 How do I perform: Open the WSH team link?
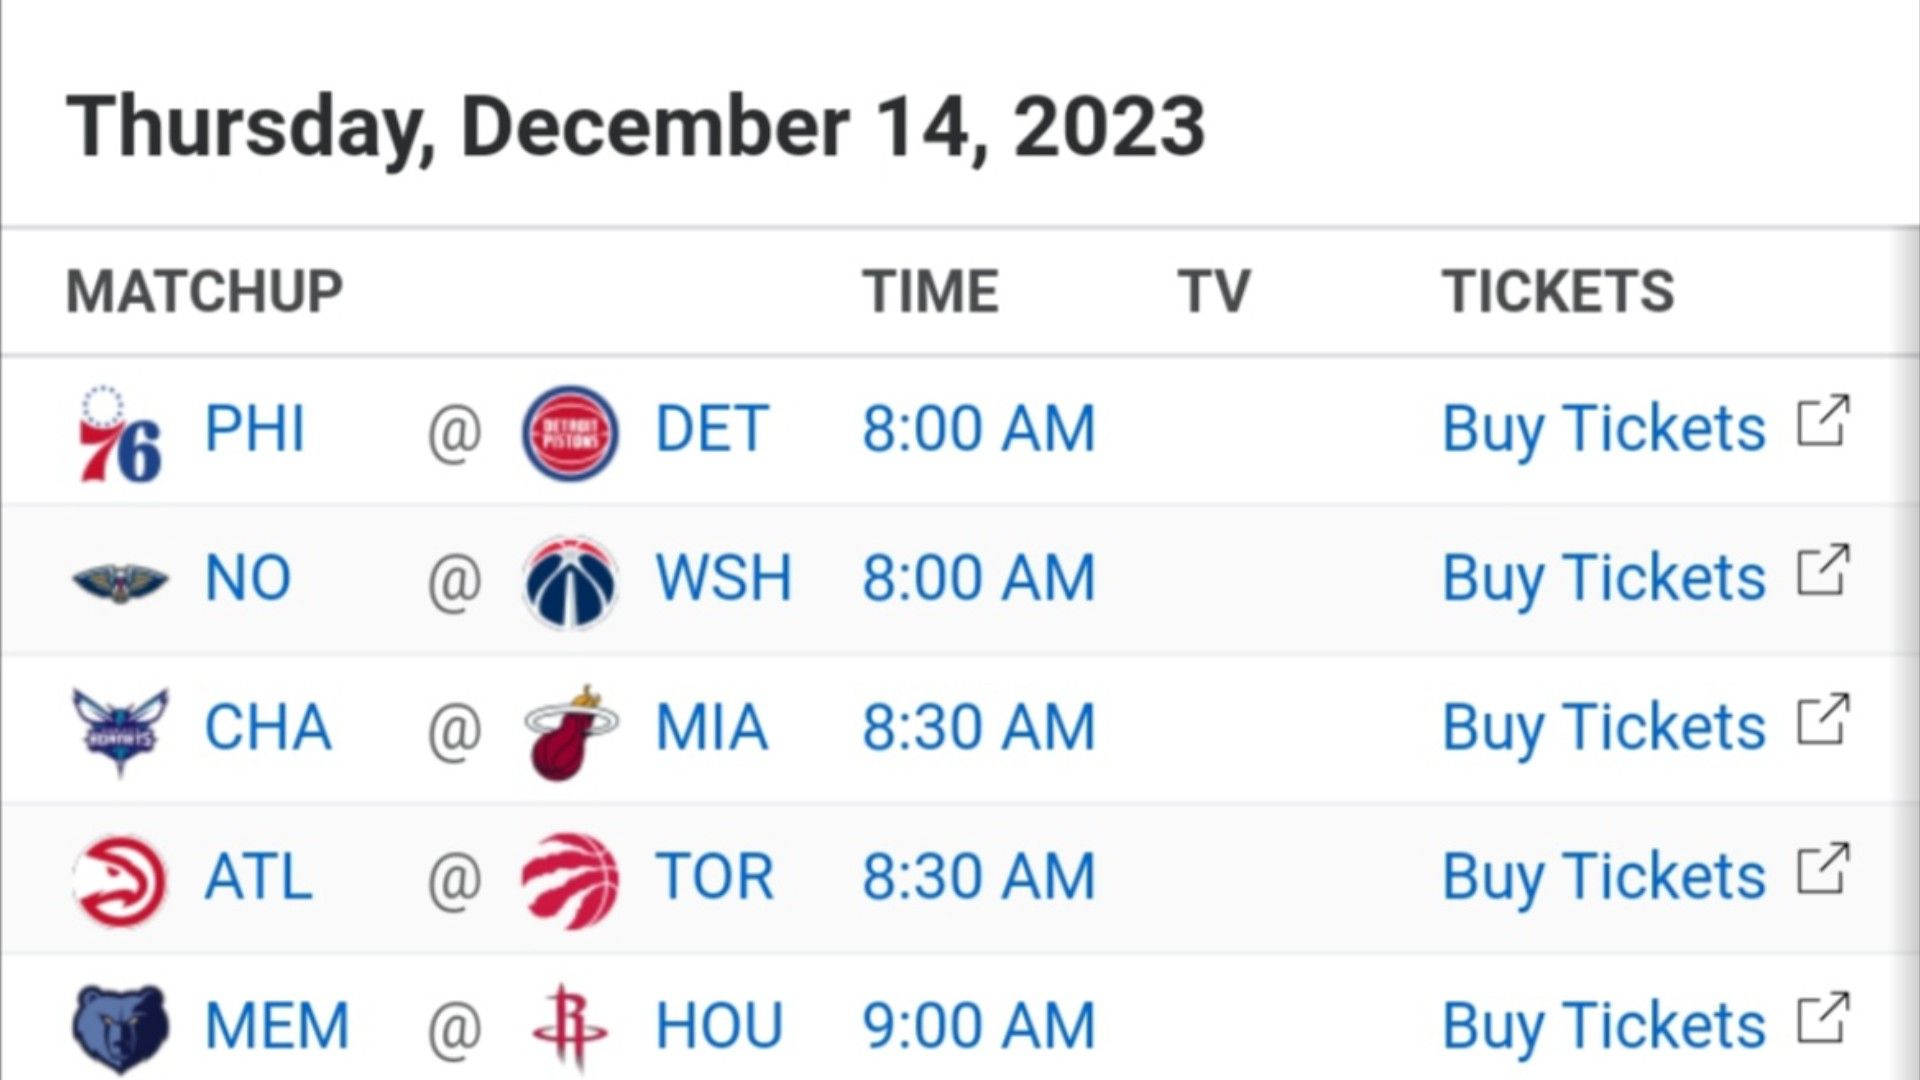(723, 578)
